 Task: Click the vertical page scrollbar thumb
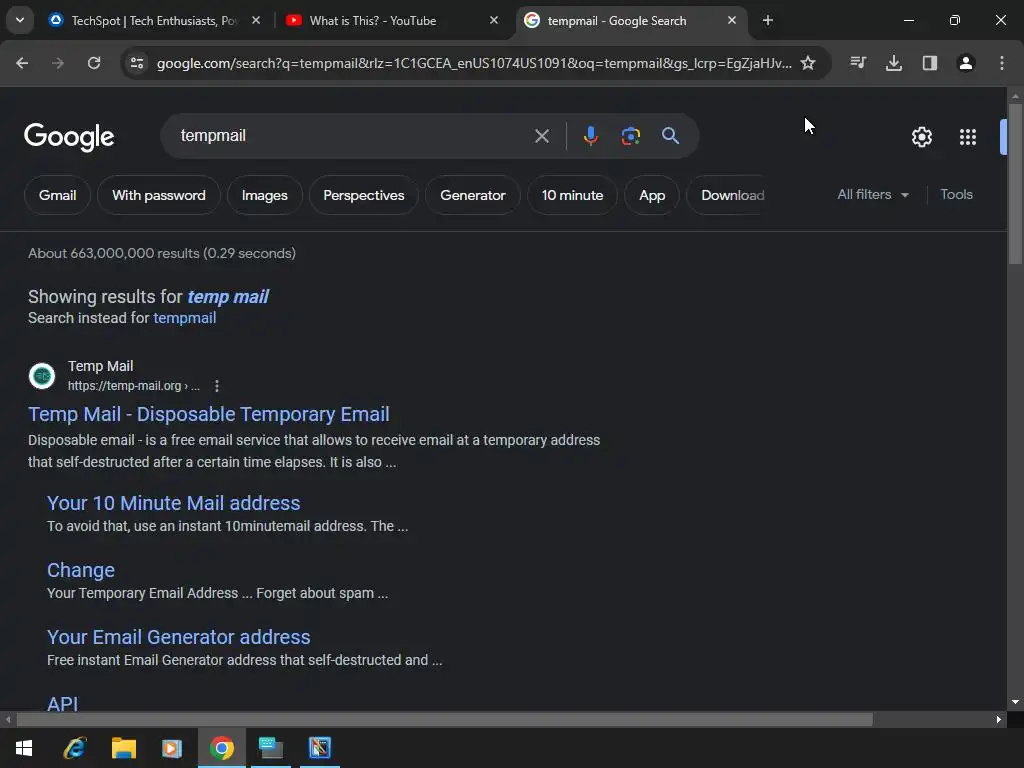(1015, 184)
